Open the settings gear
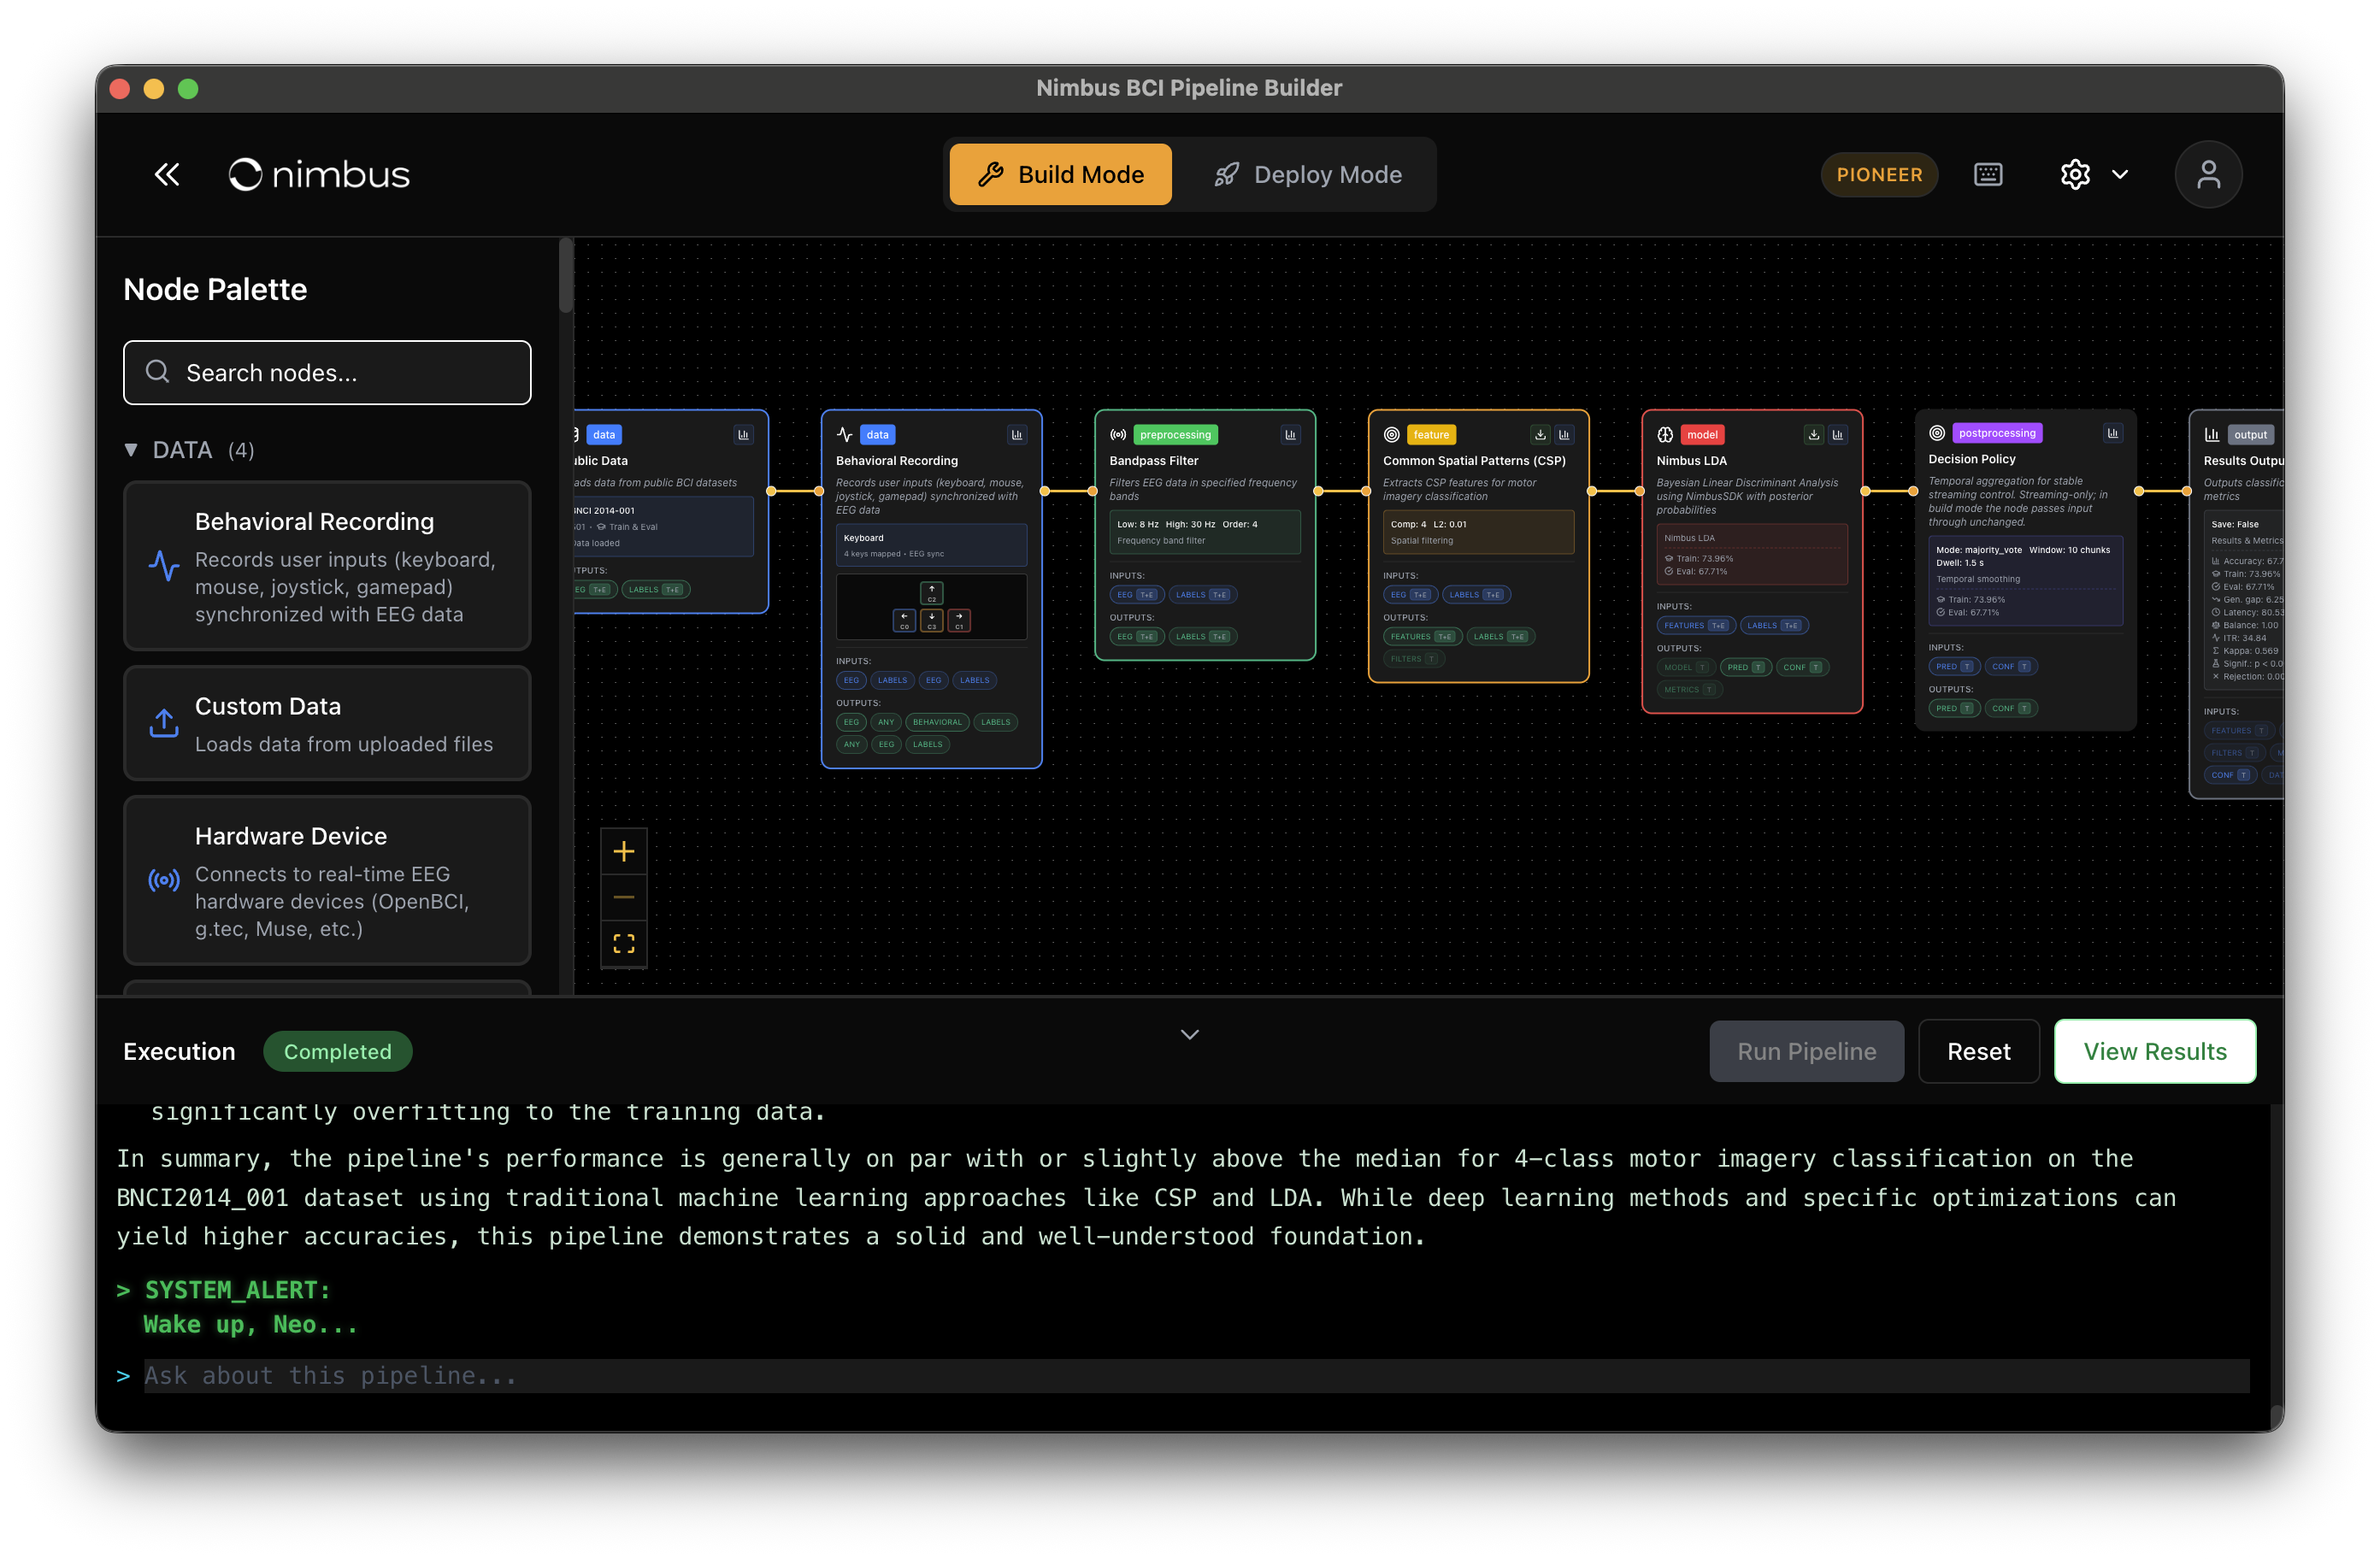Viewport: 2380px width, 1559px height. pos(2075,174)
